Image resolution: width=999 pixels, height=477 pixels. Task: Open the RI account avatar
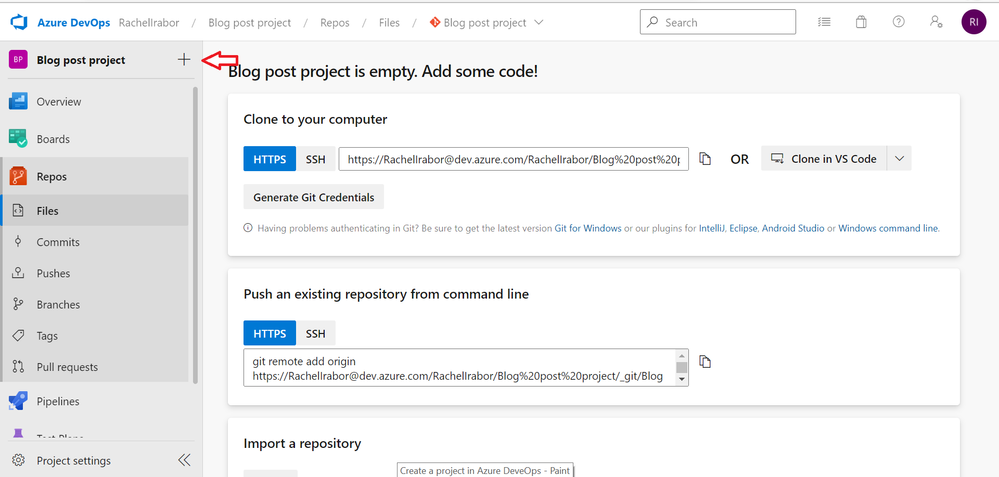click(974, 22)
